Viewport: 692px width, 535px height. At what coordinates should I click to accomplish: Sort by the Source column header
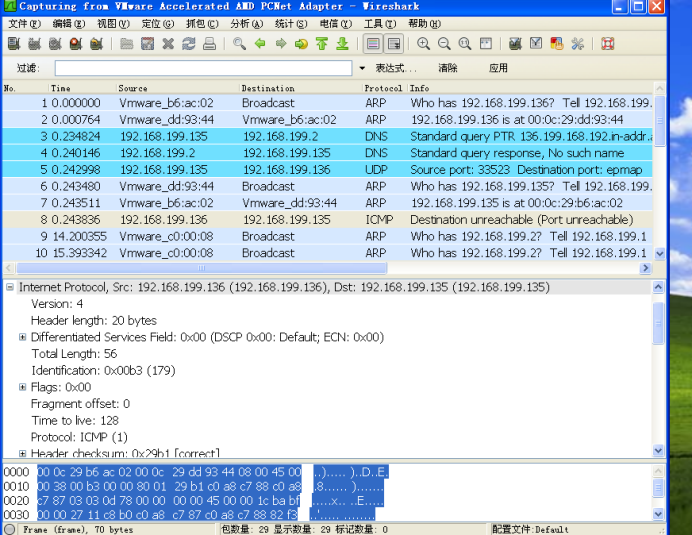(x=177, y=88)
